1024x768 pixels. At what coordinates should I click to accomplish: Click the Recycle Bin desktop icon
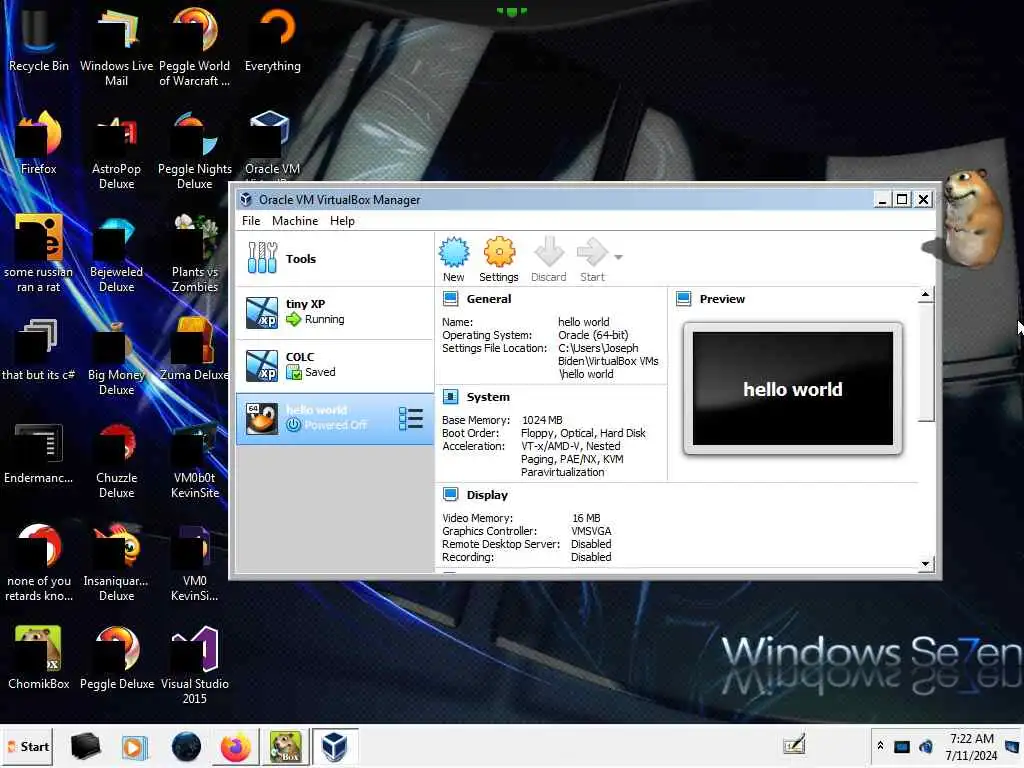[x=39, y=39]
